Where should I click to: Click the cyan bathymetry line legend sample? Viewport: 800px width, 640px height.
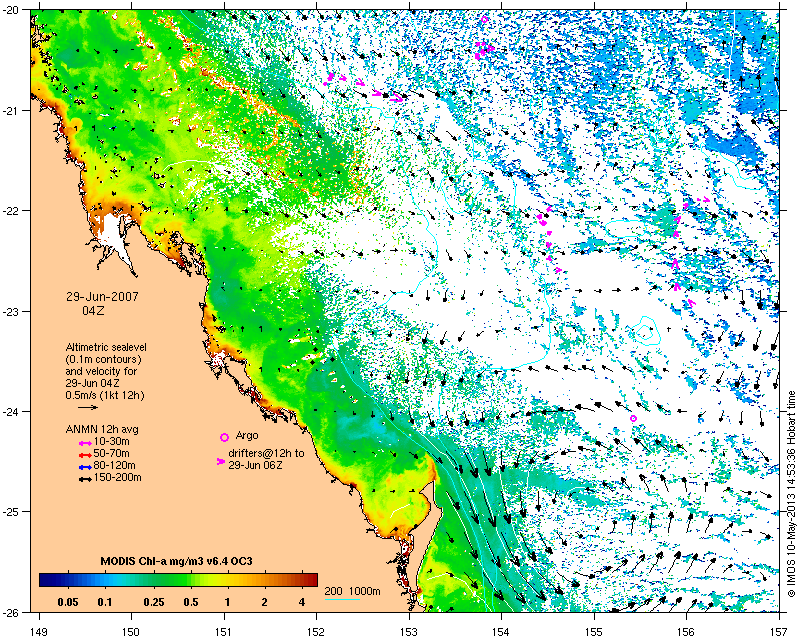[342, 599]
